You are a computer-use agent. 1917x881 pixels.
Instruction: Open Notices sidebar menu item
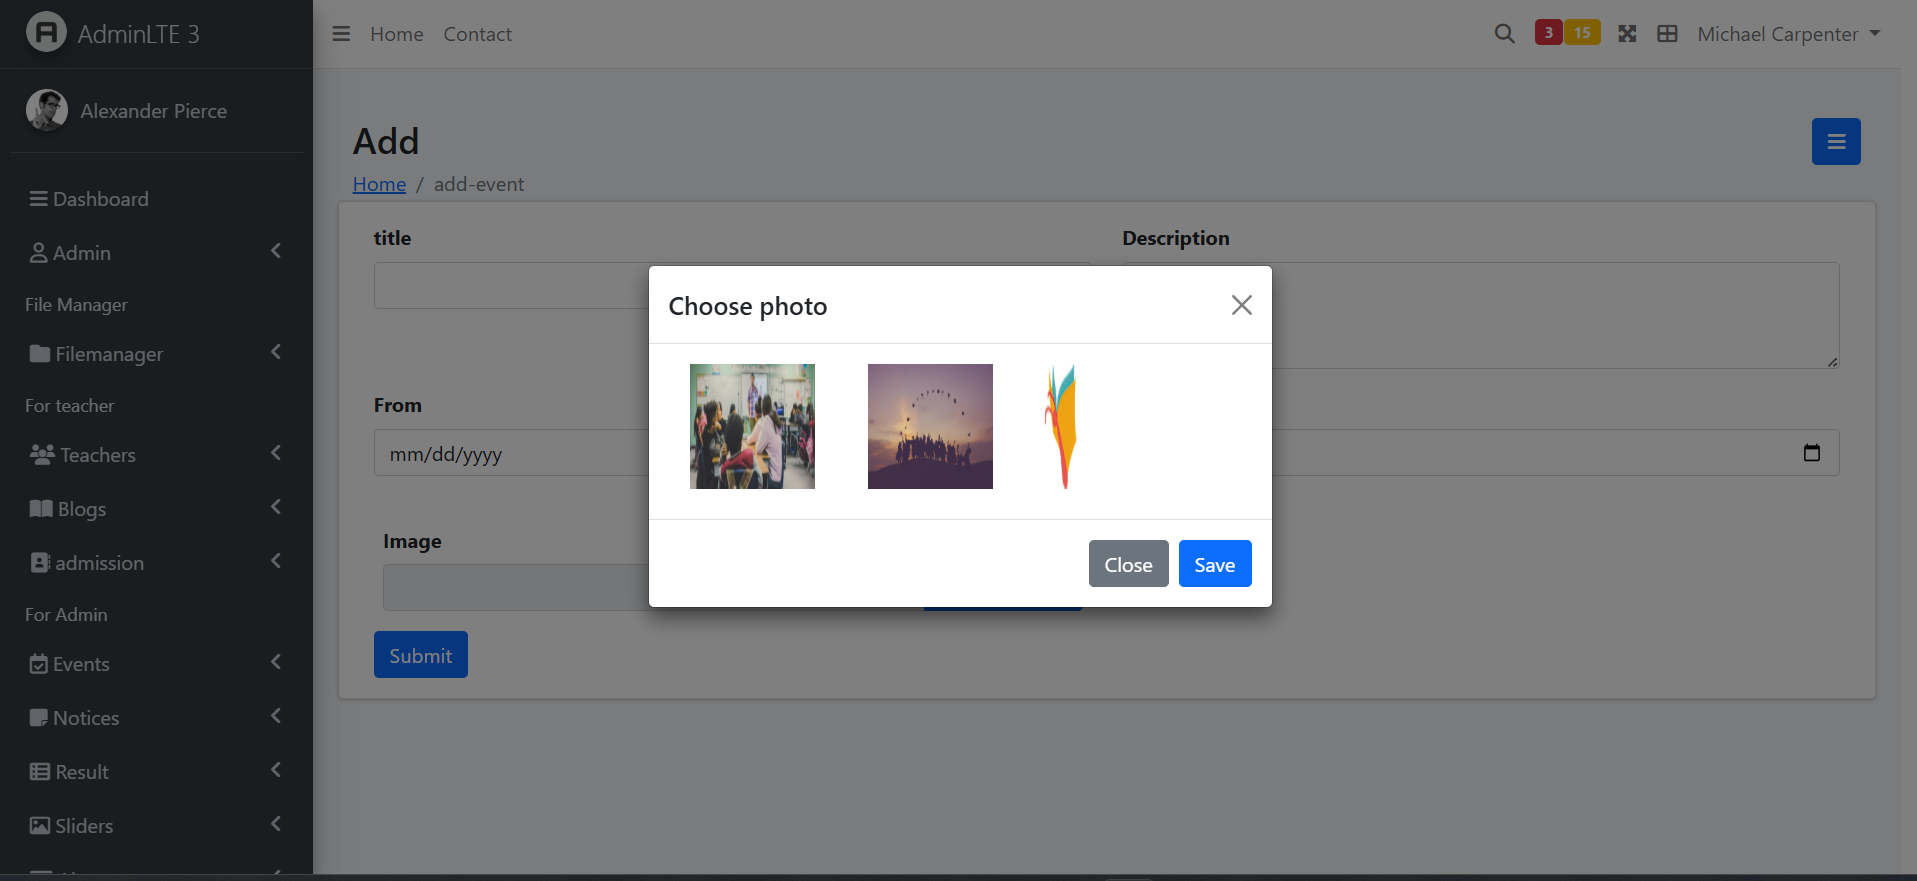pyautogui.click(x=156, y=718)
